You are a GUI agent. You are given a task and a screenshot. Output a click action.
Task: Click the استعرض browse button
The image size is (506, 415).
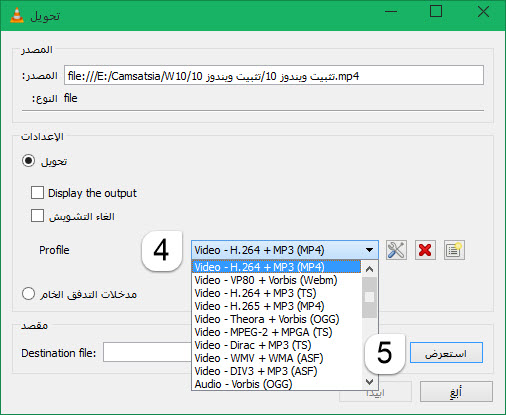pos(446,353)
